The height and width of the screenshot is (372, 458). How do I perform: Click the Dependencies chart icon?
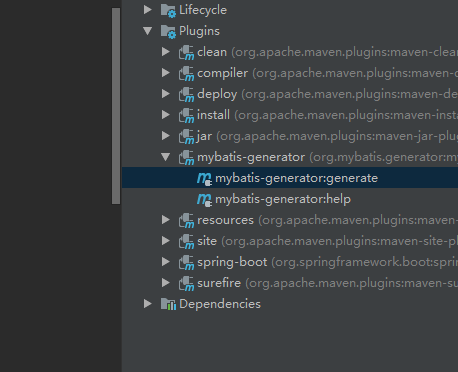coord(168,304)
